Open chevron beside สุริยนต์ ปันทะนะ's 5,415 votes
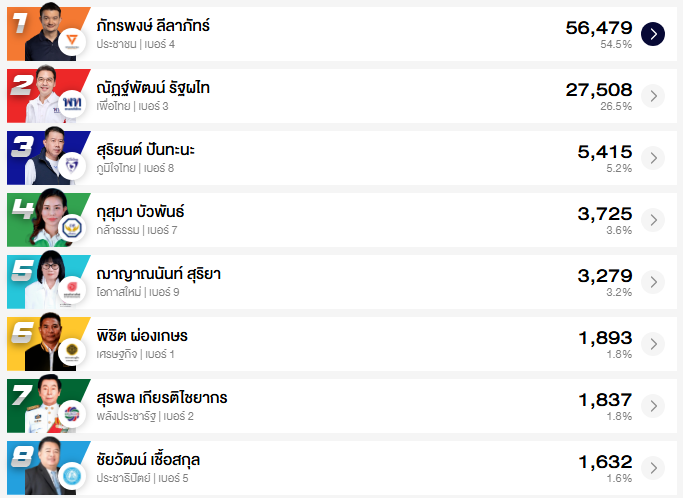This screenshot has height=498, width=683. click(652, 158)
